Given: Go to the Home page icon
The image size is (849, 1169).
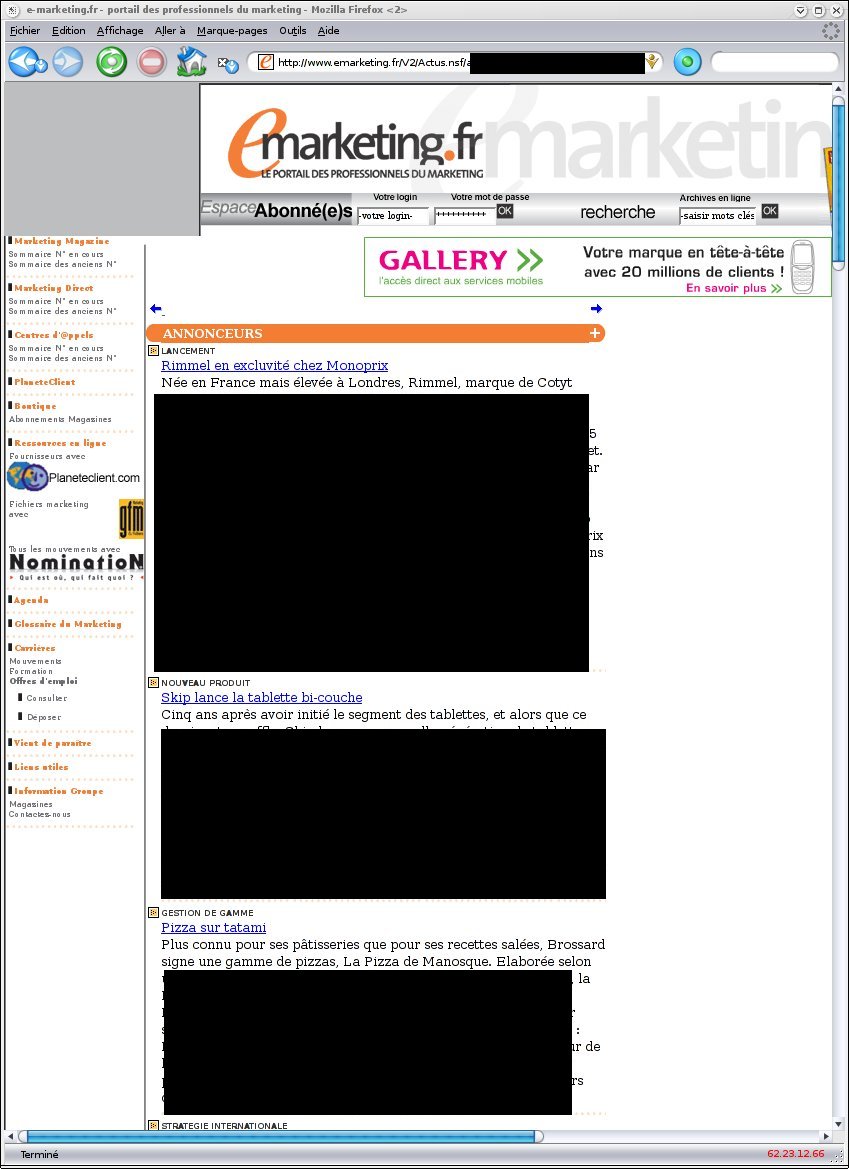Looking at the screenshot, I should 192,62.
